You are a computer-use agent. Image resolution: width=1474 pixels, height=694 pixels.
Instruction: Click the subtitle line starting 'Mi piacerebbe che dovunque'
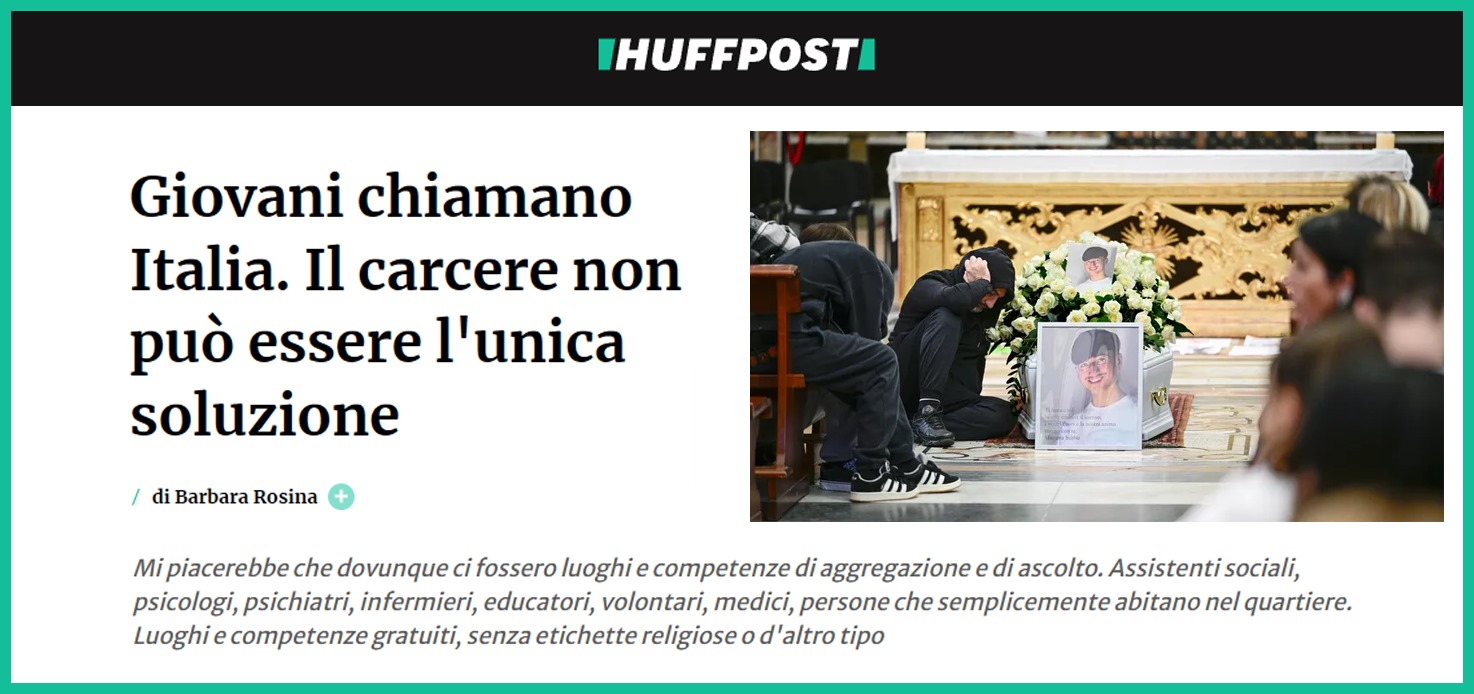[x=716, y=569]
